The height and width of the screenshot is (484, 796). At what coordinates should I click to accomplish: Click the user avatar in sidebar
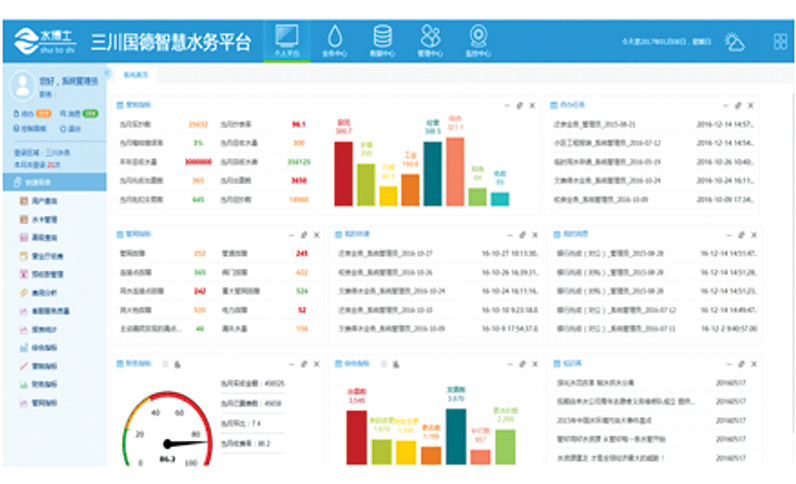[23, 87]
